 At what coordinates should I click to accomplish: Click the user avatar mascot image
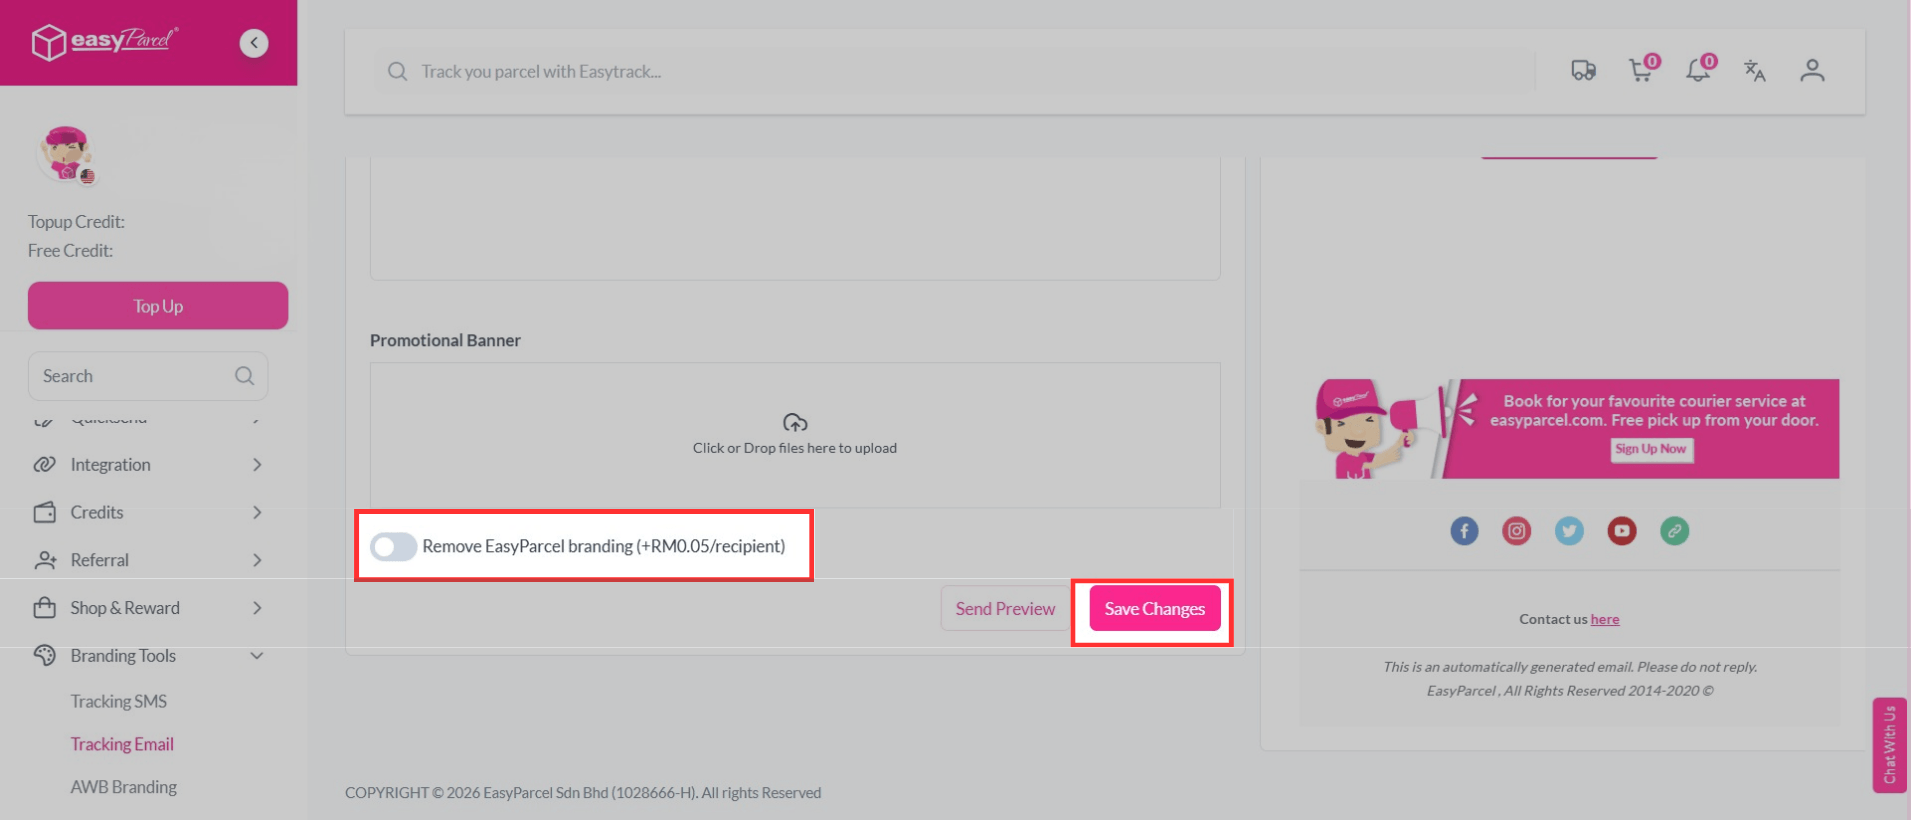click(66, 155)
